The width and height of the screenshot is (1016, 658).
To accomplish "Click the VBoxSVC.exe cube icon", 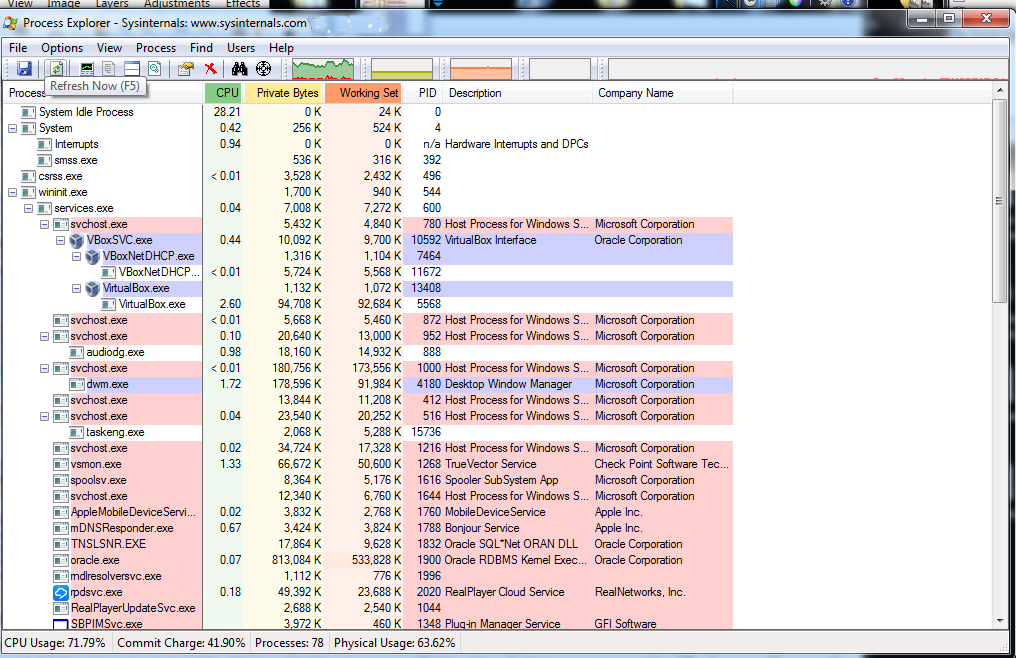I will [77, 241].
